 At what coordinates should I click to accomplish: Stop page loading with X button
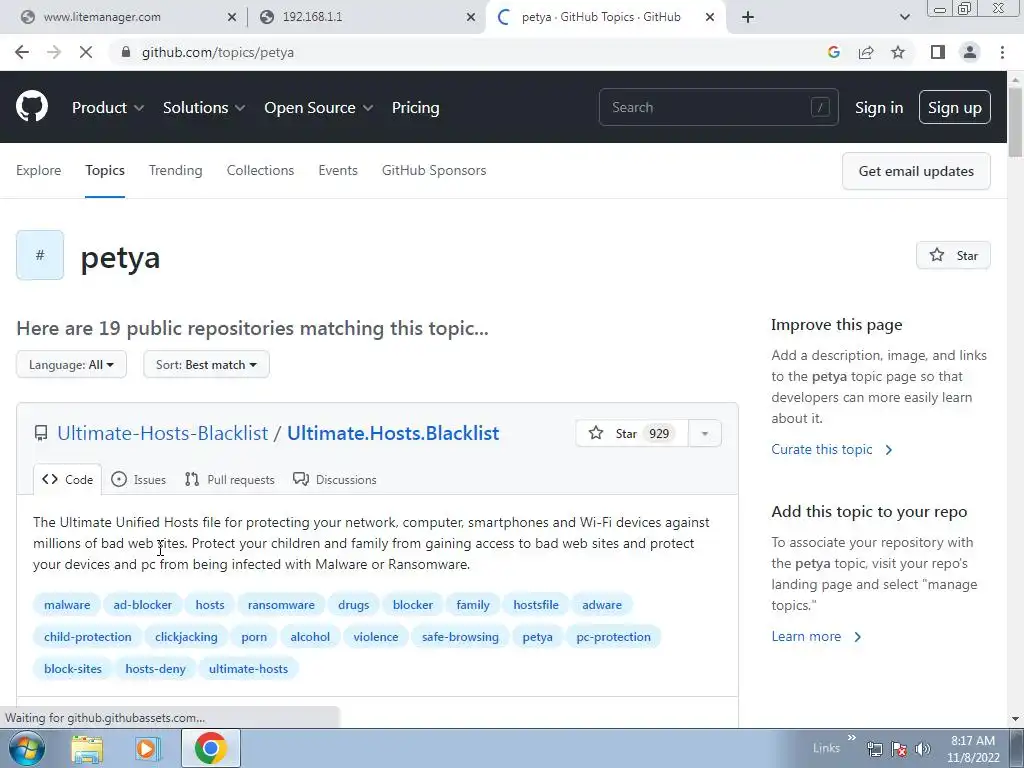point(86,52)
